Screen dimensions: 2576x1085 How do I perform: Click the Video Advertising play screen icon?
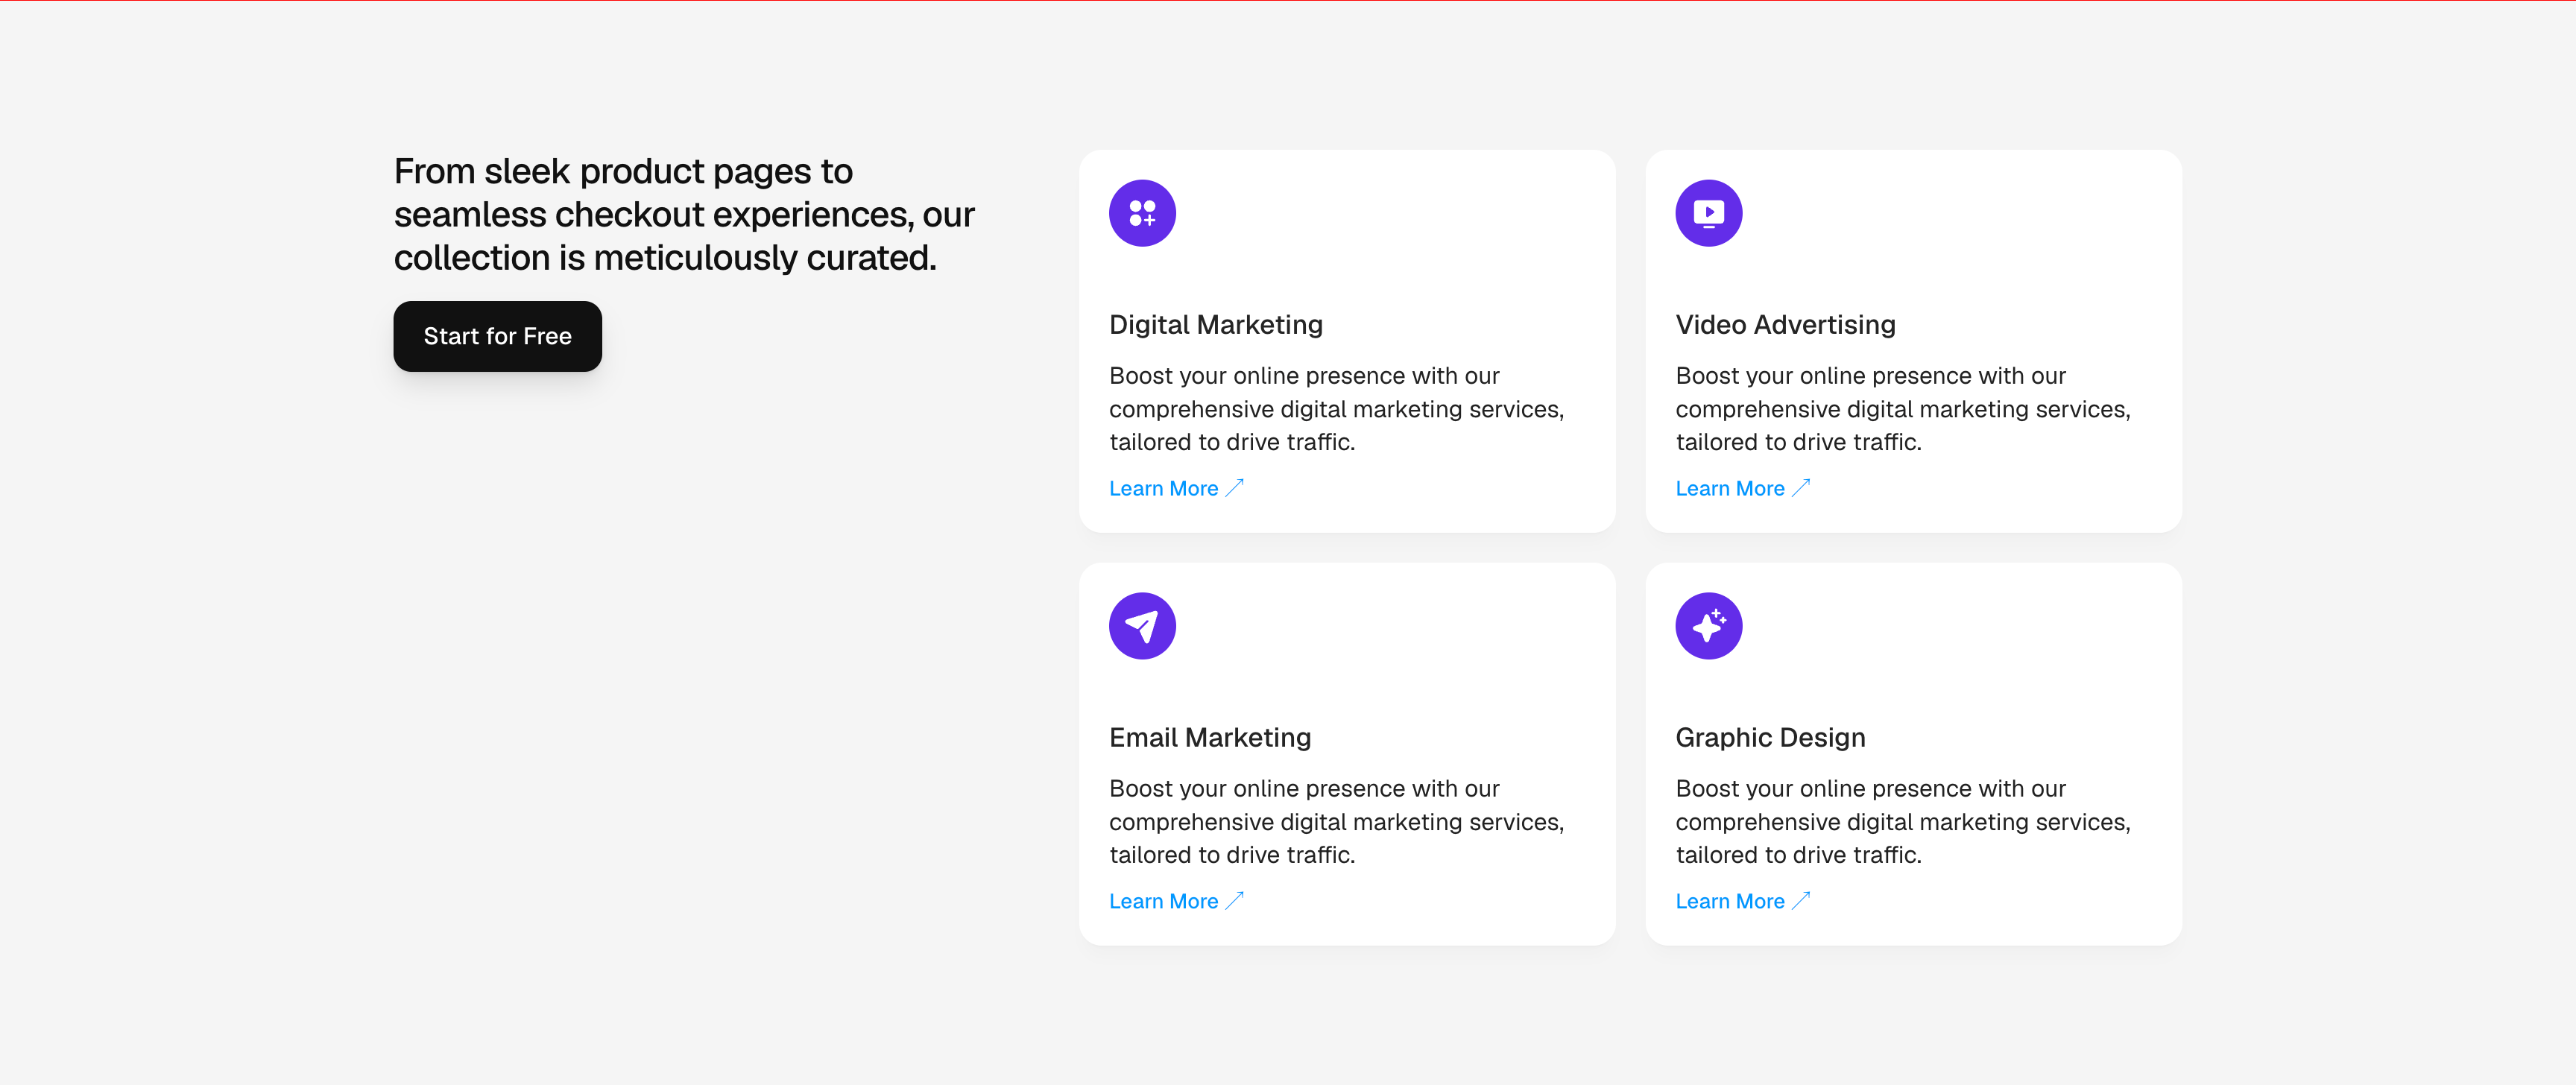pos(1708,213)
